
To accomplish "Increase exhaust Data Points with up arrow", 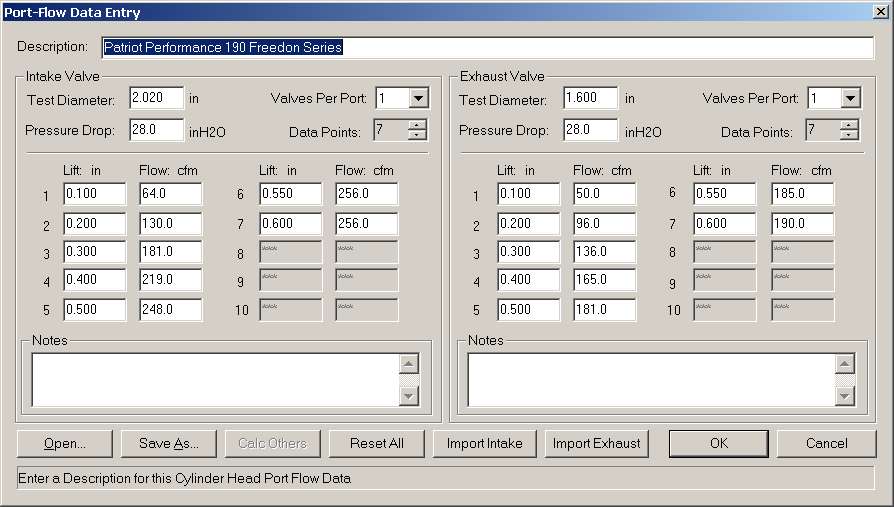I will tap(849, 125).
